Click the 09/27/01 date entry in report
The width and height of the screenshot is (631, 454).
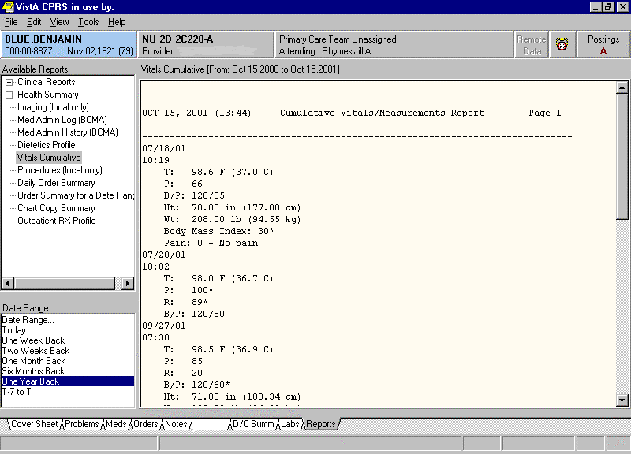tap(164, 326)
